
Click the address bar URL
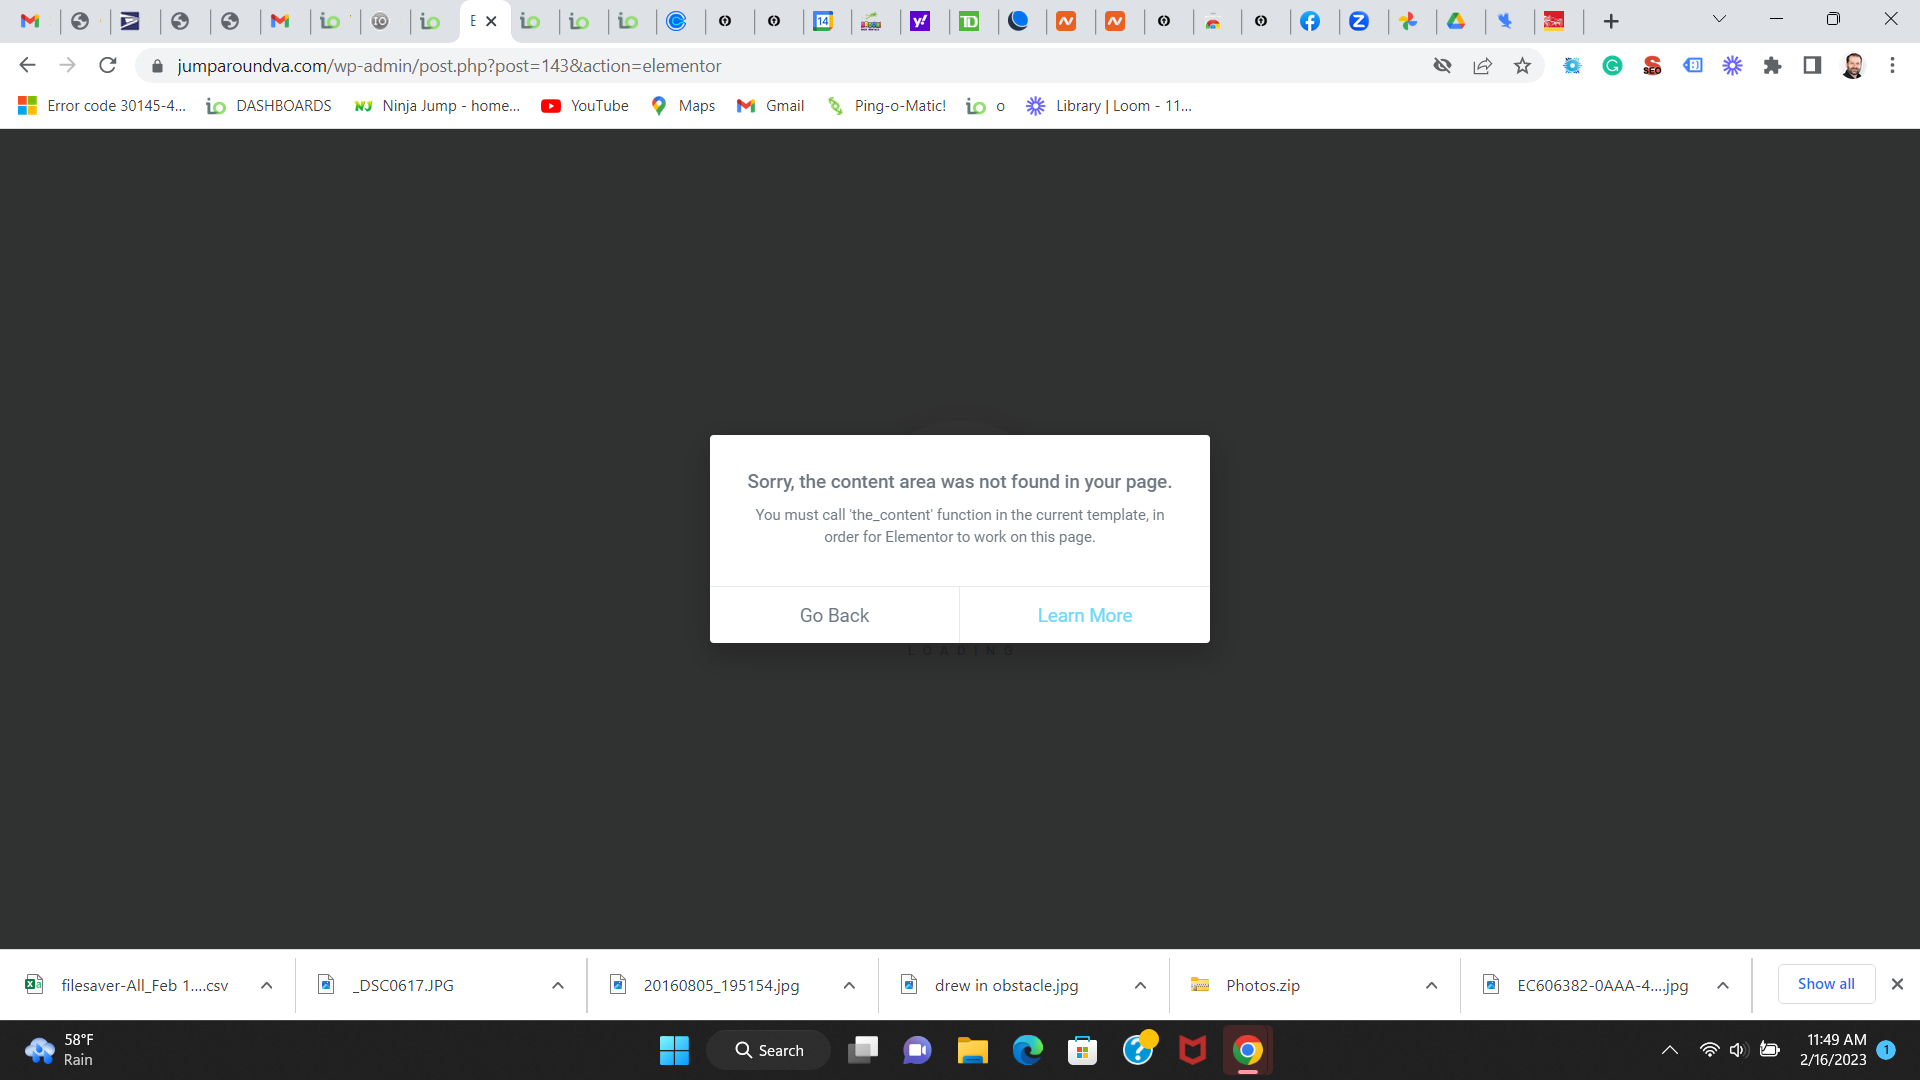point(450,66)
